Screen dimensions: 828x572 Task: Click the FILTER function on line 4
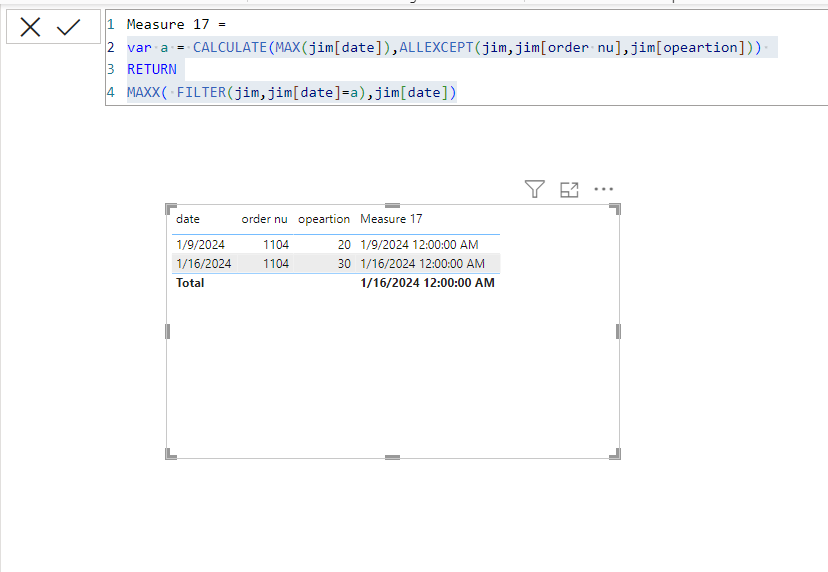point(201,92)
